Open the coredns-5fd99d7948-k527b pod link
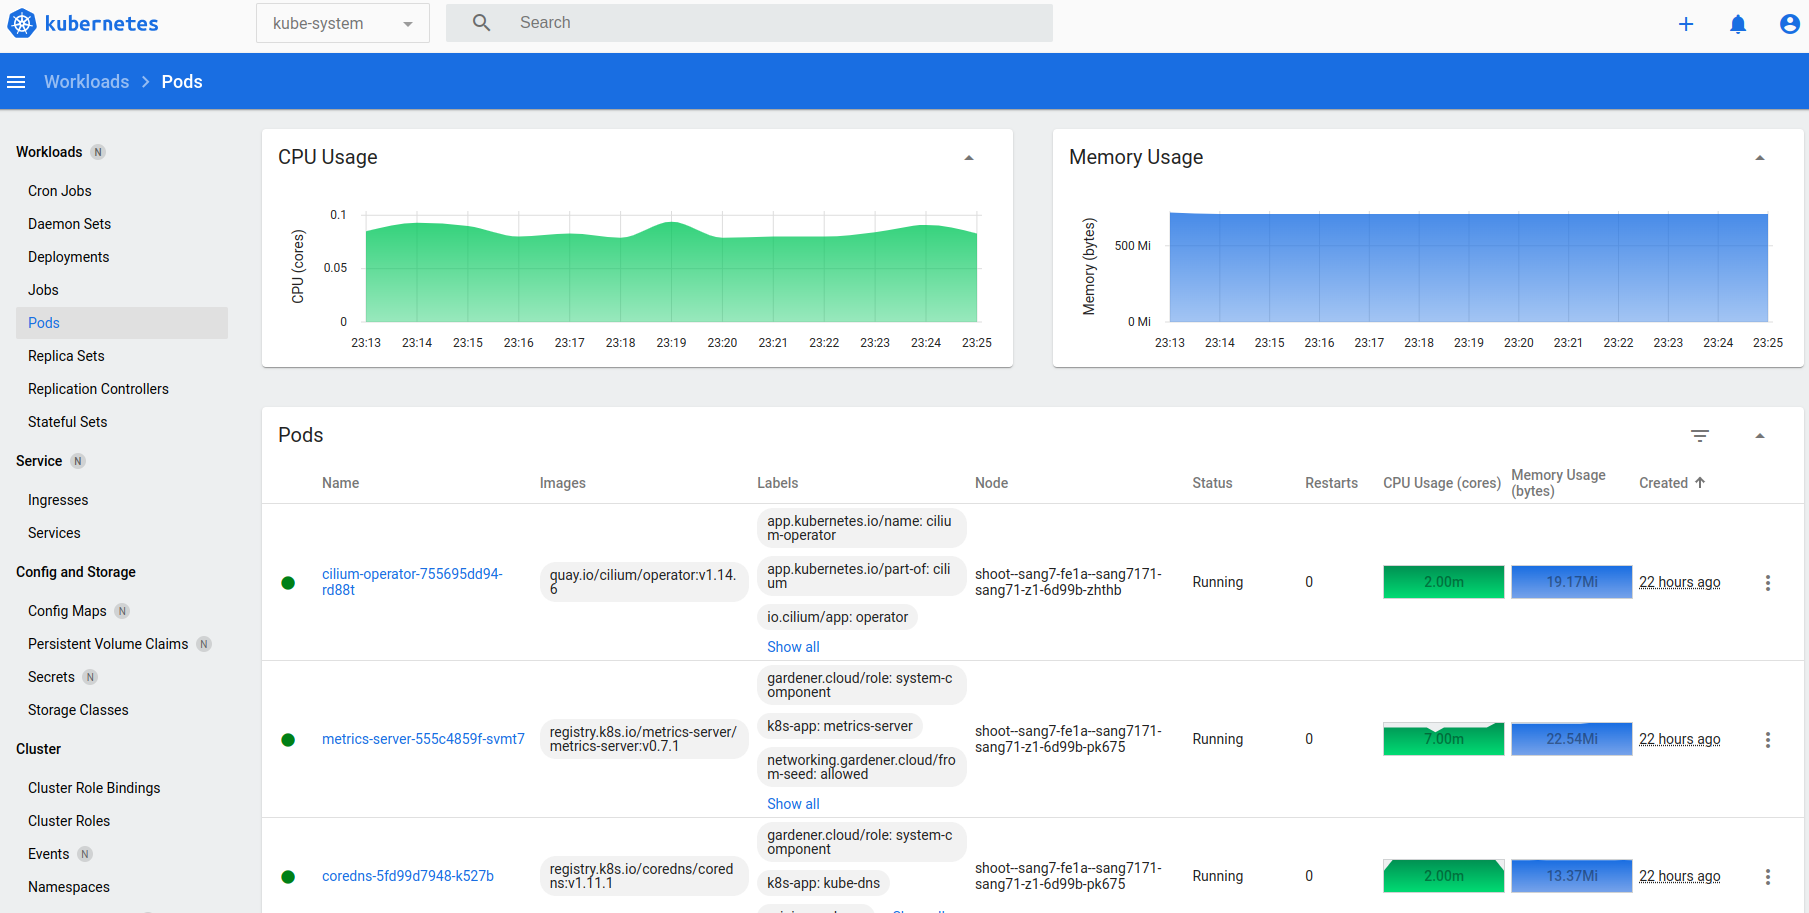The height and width of the screenshot is (913, 1809). (x=408, y=876)
